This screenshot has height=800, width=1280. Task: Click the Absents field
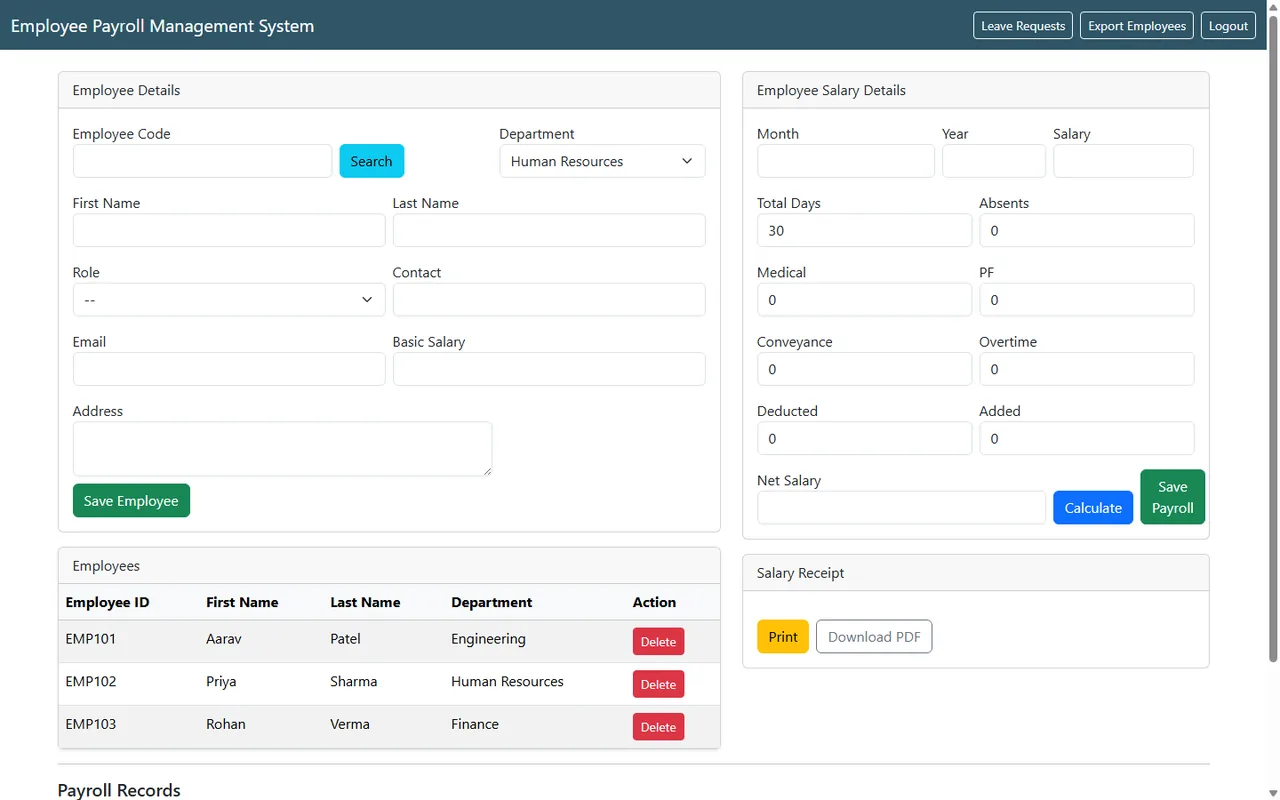pyautogui.click(x=1087, y=230)
